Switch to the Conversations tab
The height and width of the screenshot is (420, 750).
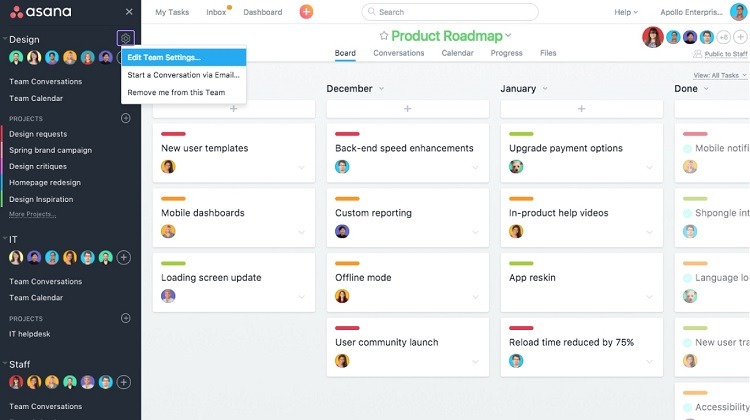point(400,53)
